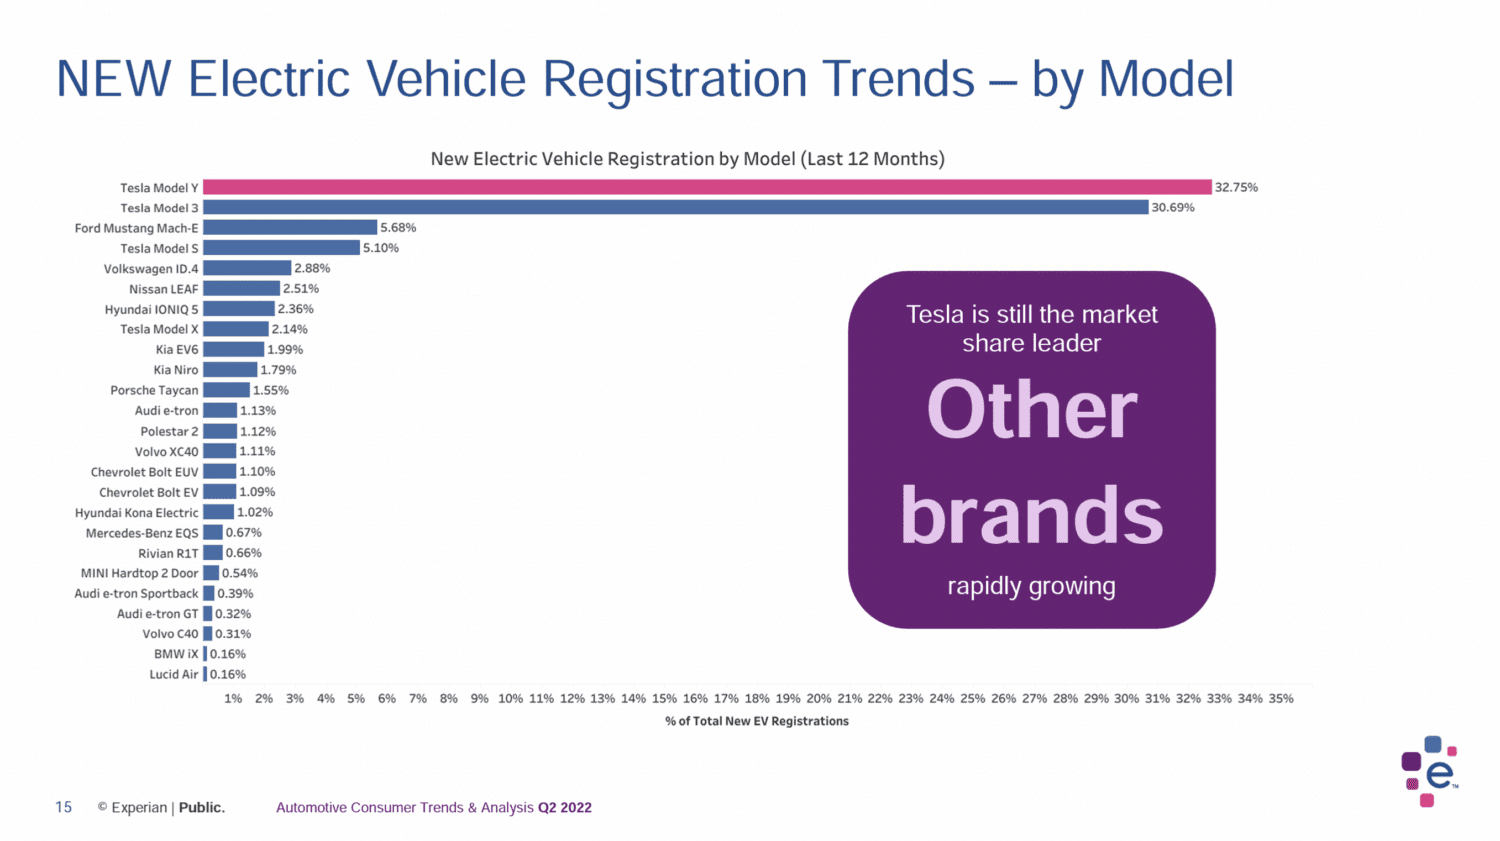Click the '0.67%' value for Mercedes-Benz EQS
Viewport: 1500px width, 841px height.
click(x=244, y=532)
